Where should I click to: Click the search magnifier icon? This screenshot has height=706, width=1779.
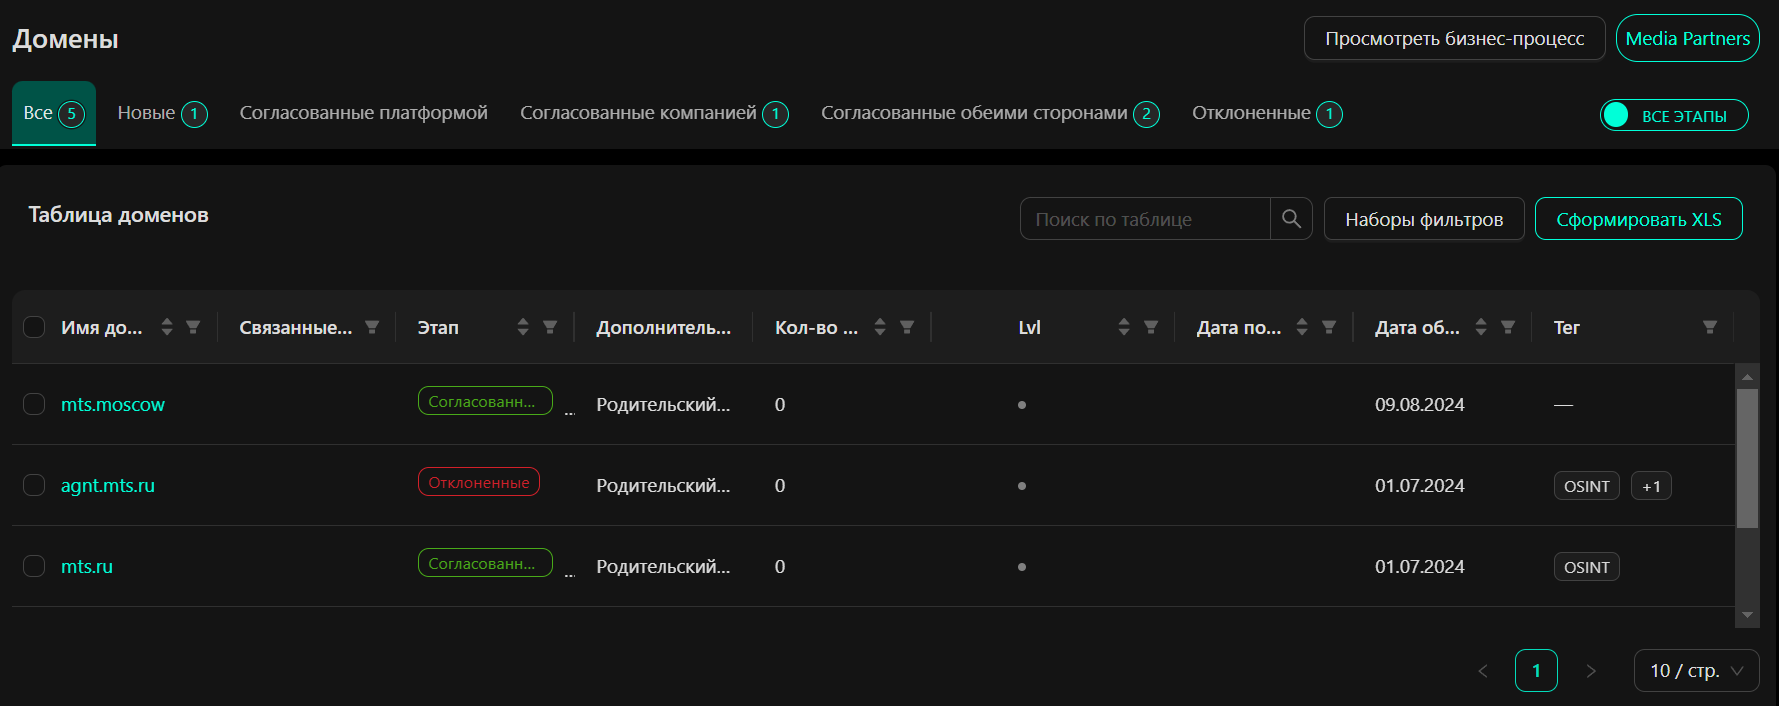pyautogui.click(x=1291, y=219)
